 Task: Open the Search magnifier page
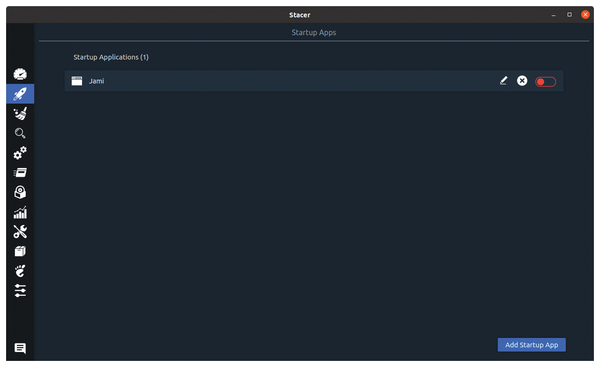[x=20, y=133]
